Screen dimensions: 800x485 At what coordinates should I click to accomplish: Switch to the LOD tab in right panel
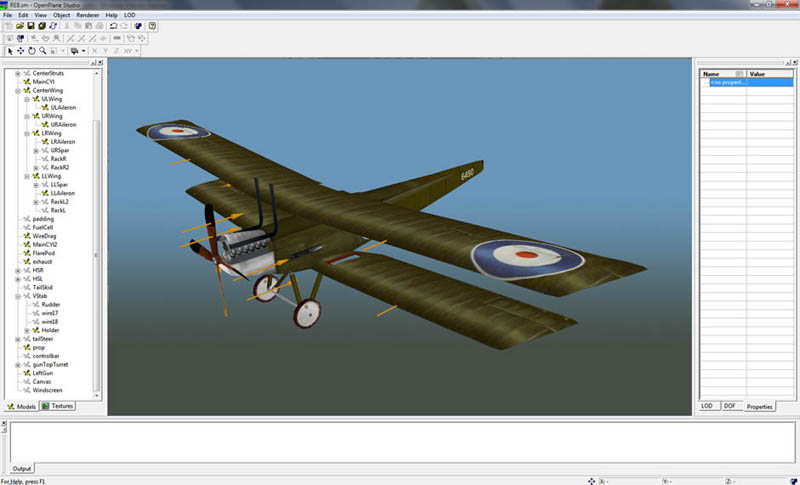[x=707, y=406]
